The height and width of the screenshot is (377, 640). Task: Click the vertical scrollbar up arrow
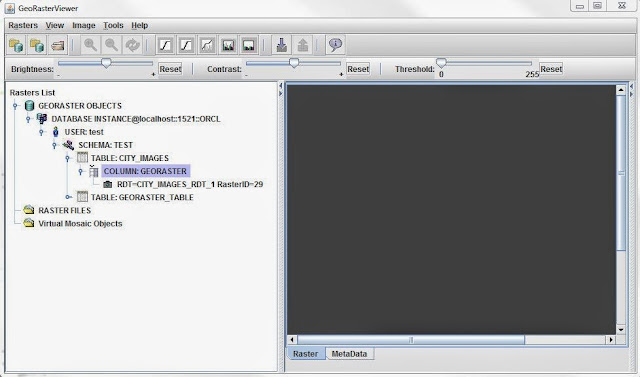(621, 90)
